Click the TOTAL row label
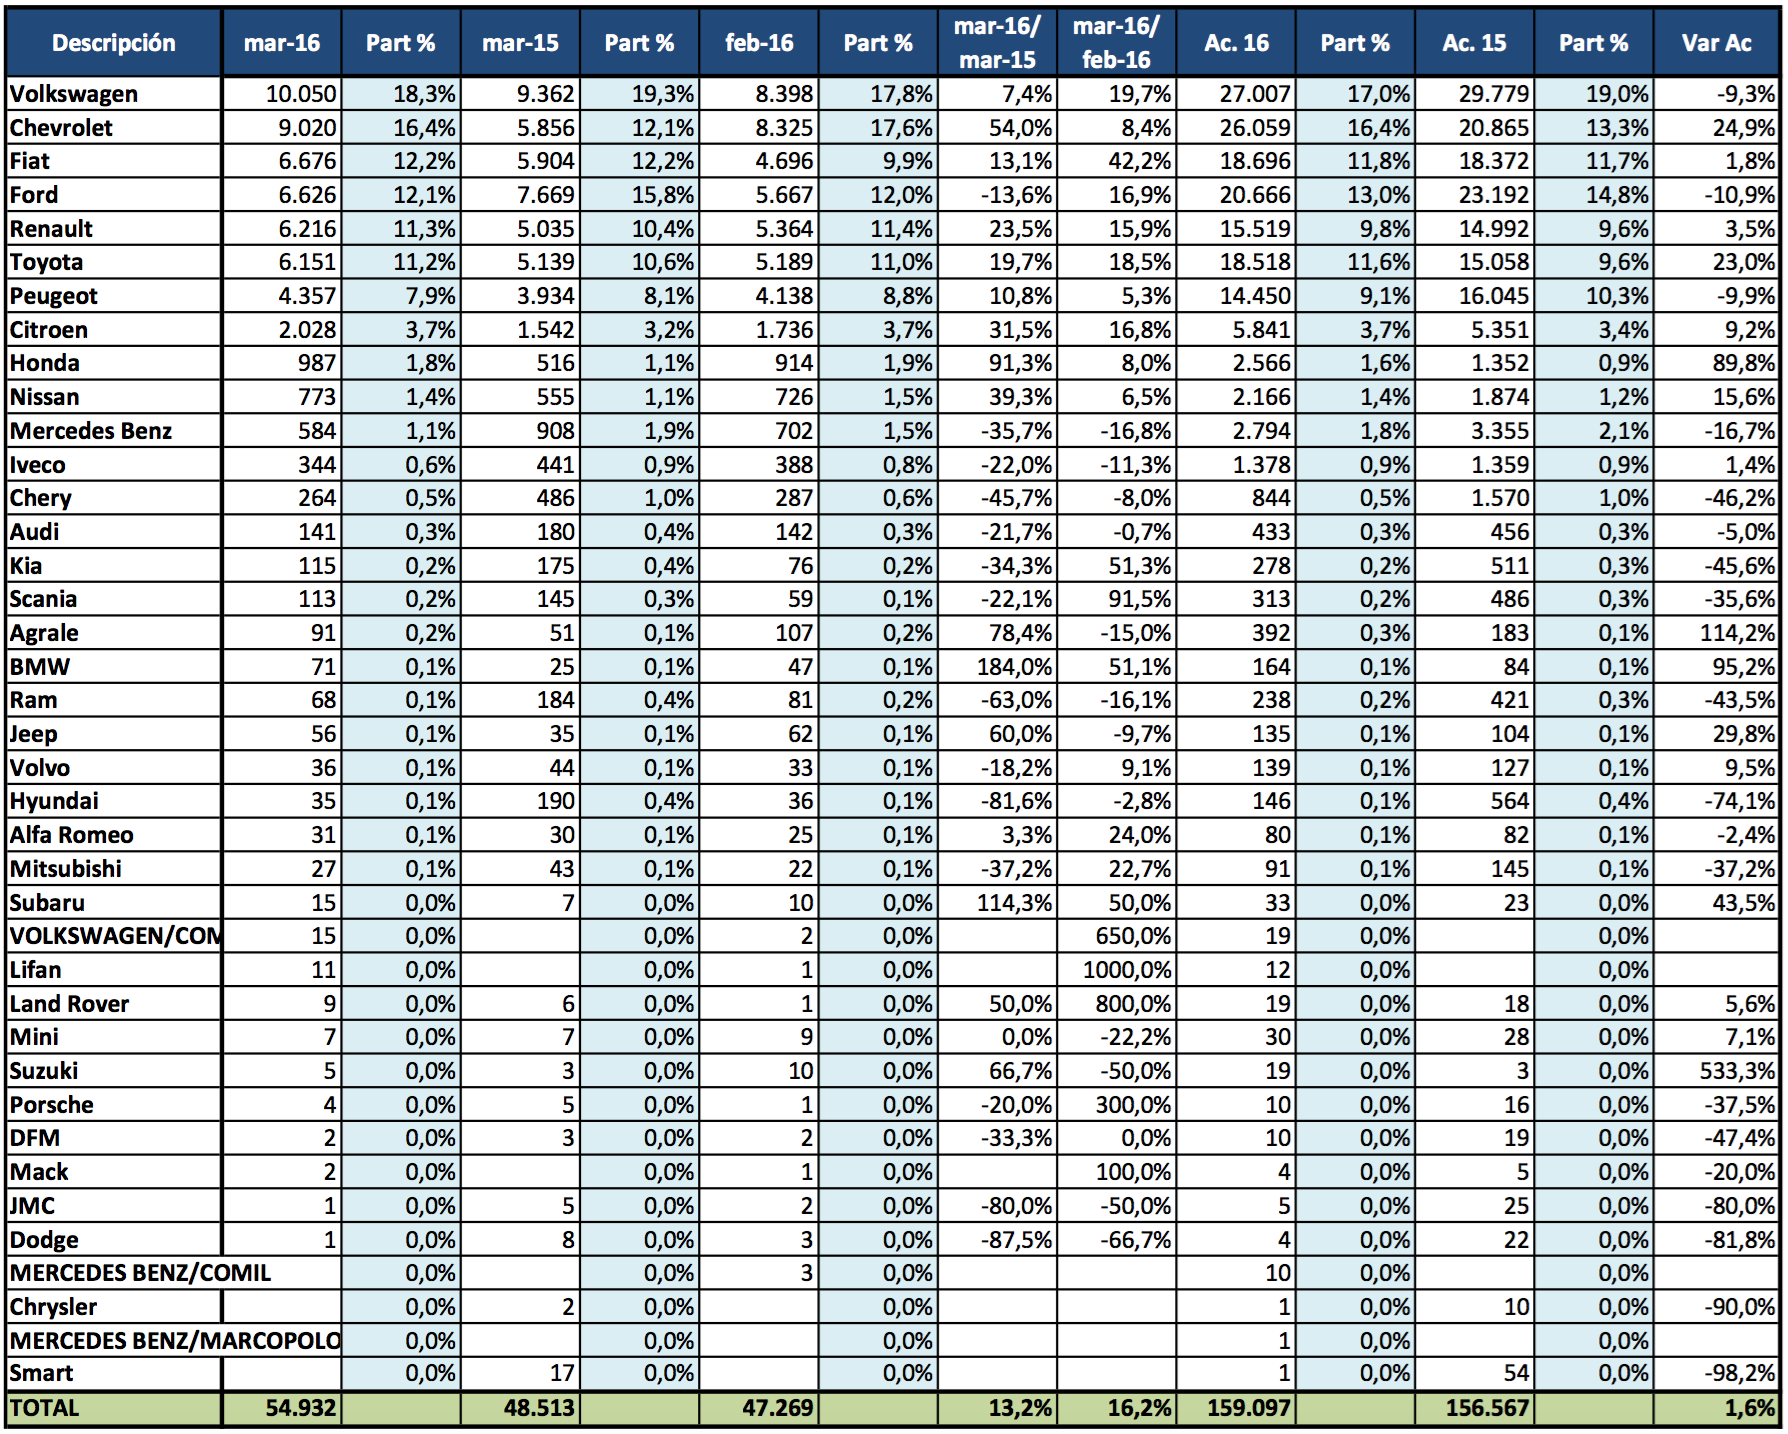 (x=45, y=1408)
